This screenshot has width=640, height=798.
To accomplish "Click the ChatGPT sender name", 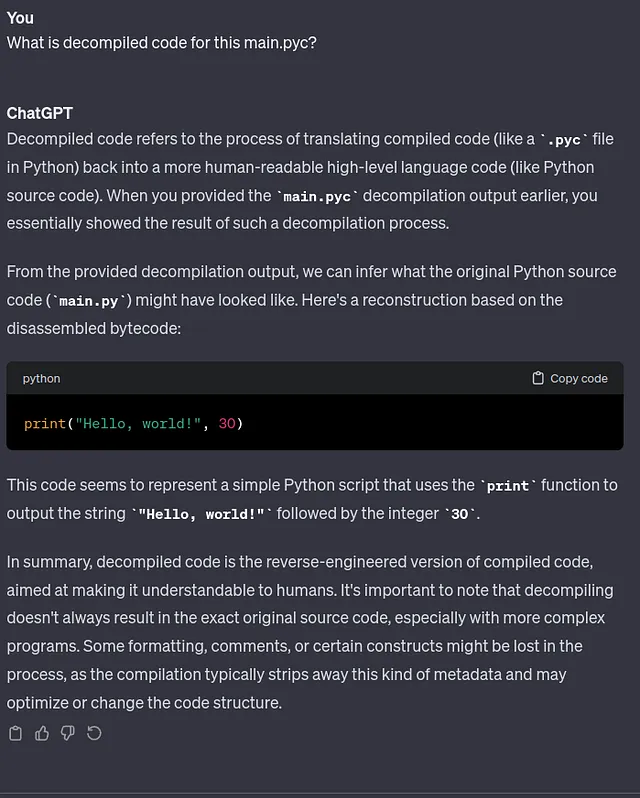I will [40, 113].
